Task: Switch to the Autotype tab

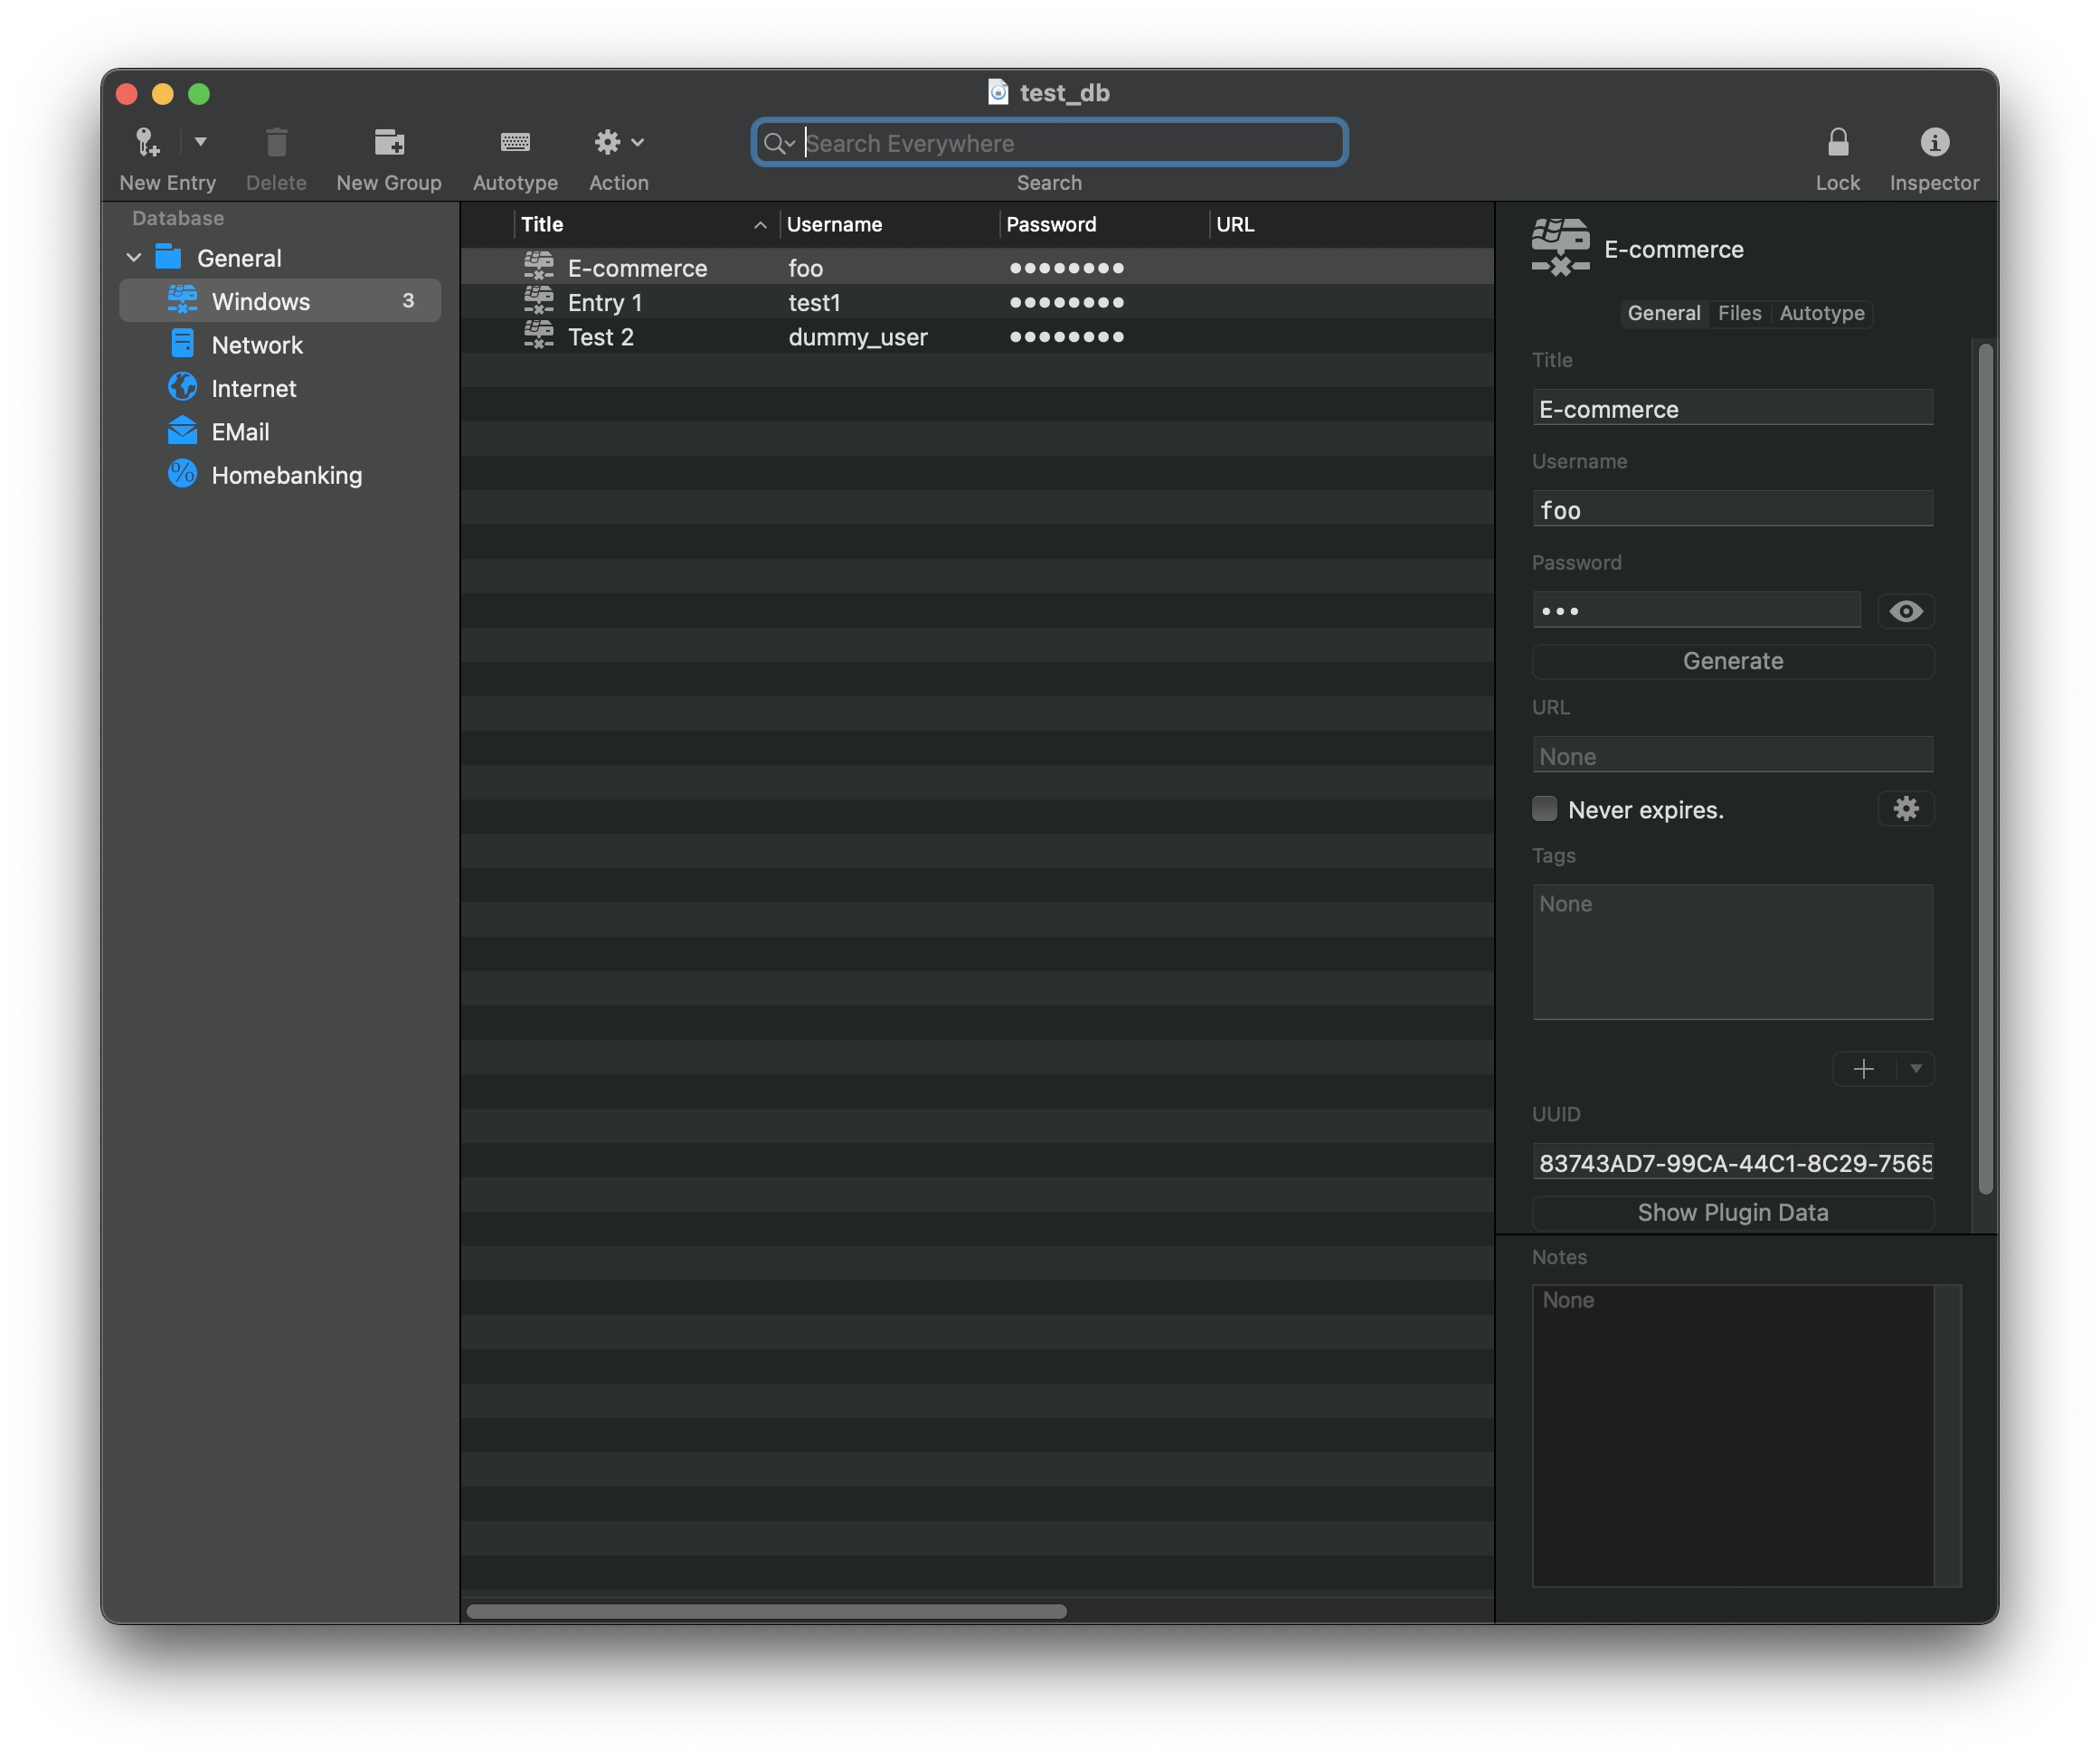Action: click(1821, 313)
